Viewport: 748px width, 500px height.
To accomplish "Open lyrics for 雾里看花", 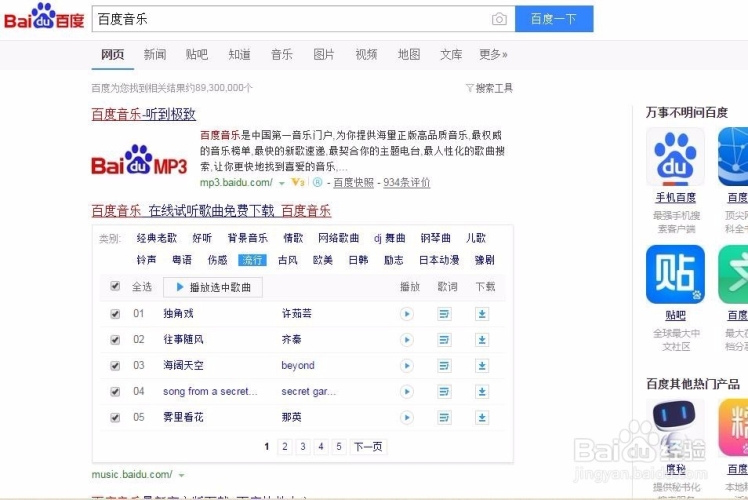I will (444, 417).
